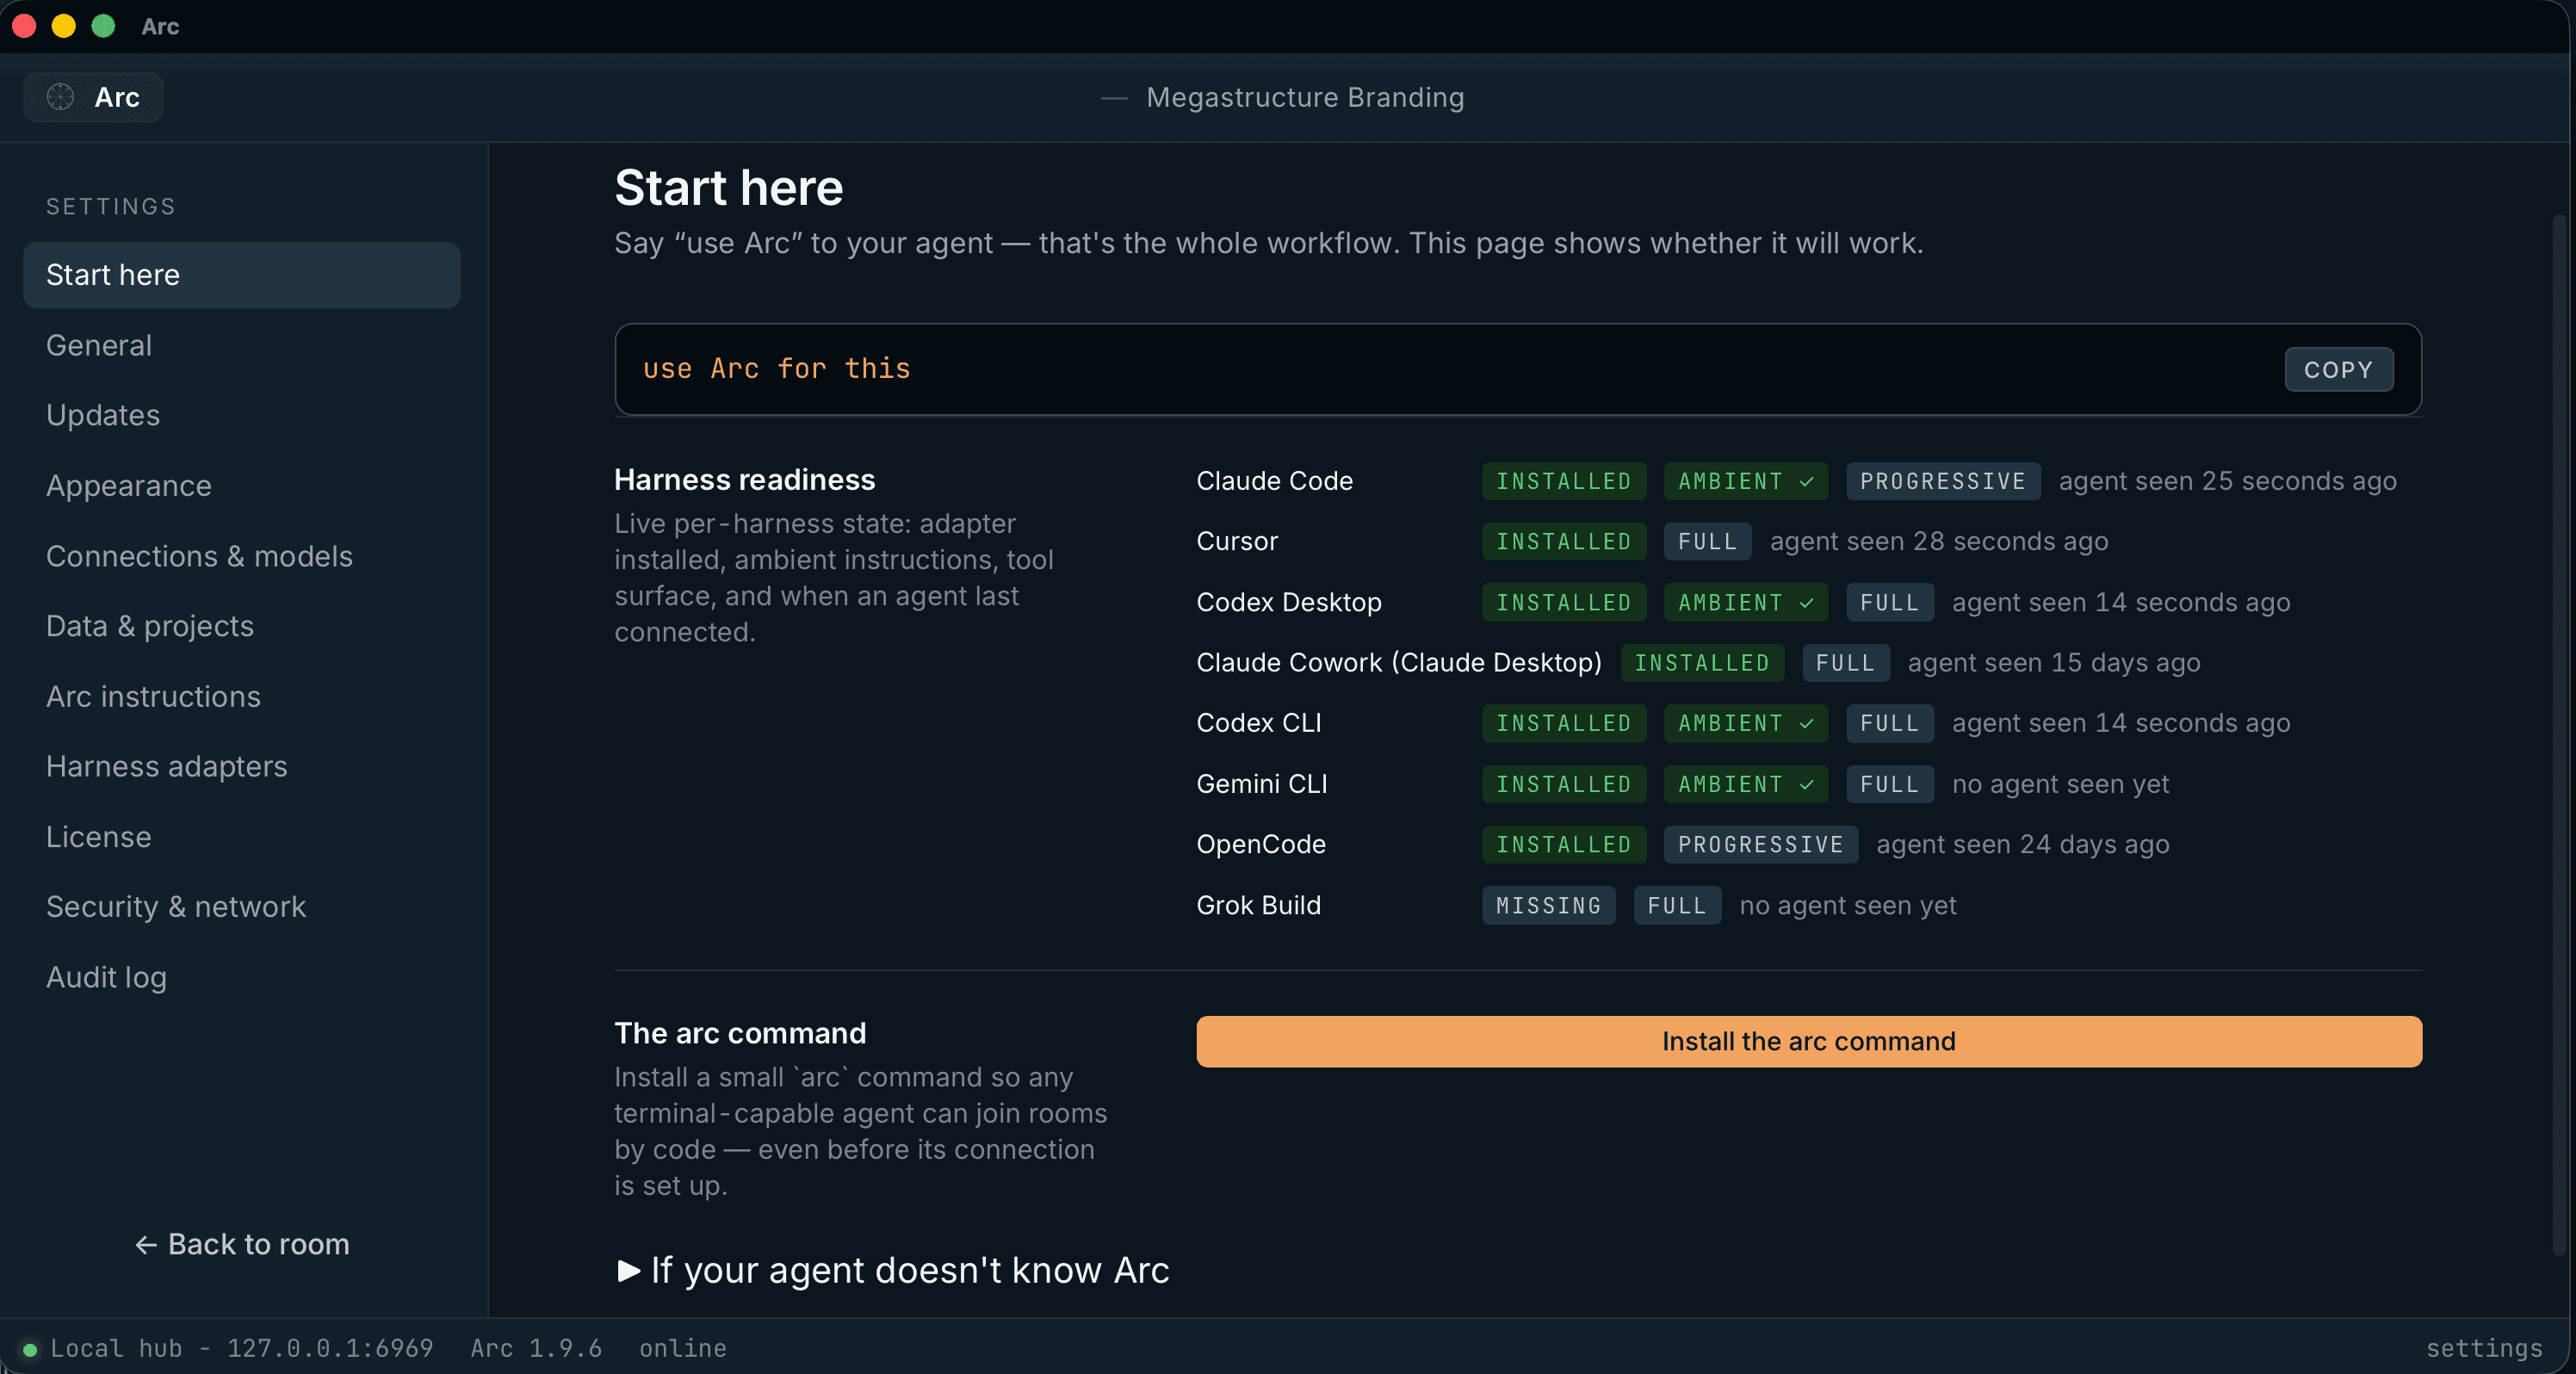This screenshot has height=1374, width=2576.
Task: Click 'agent seen 25 seconds ago' text
Action: 2227,481
